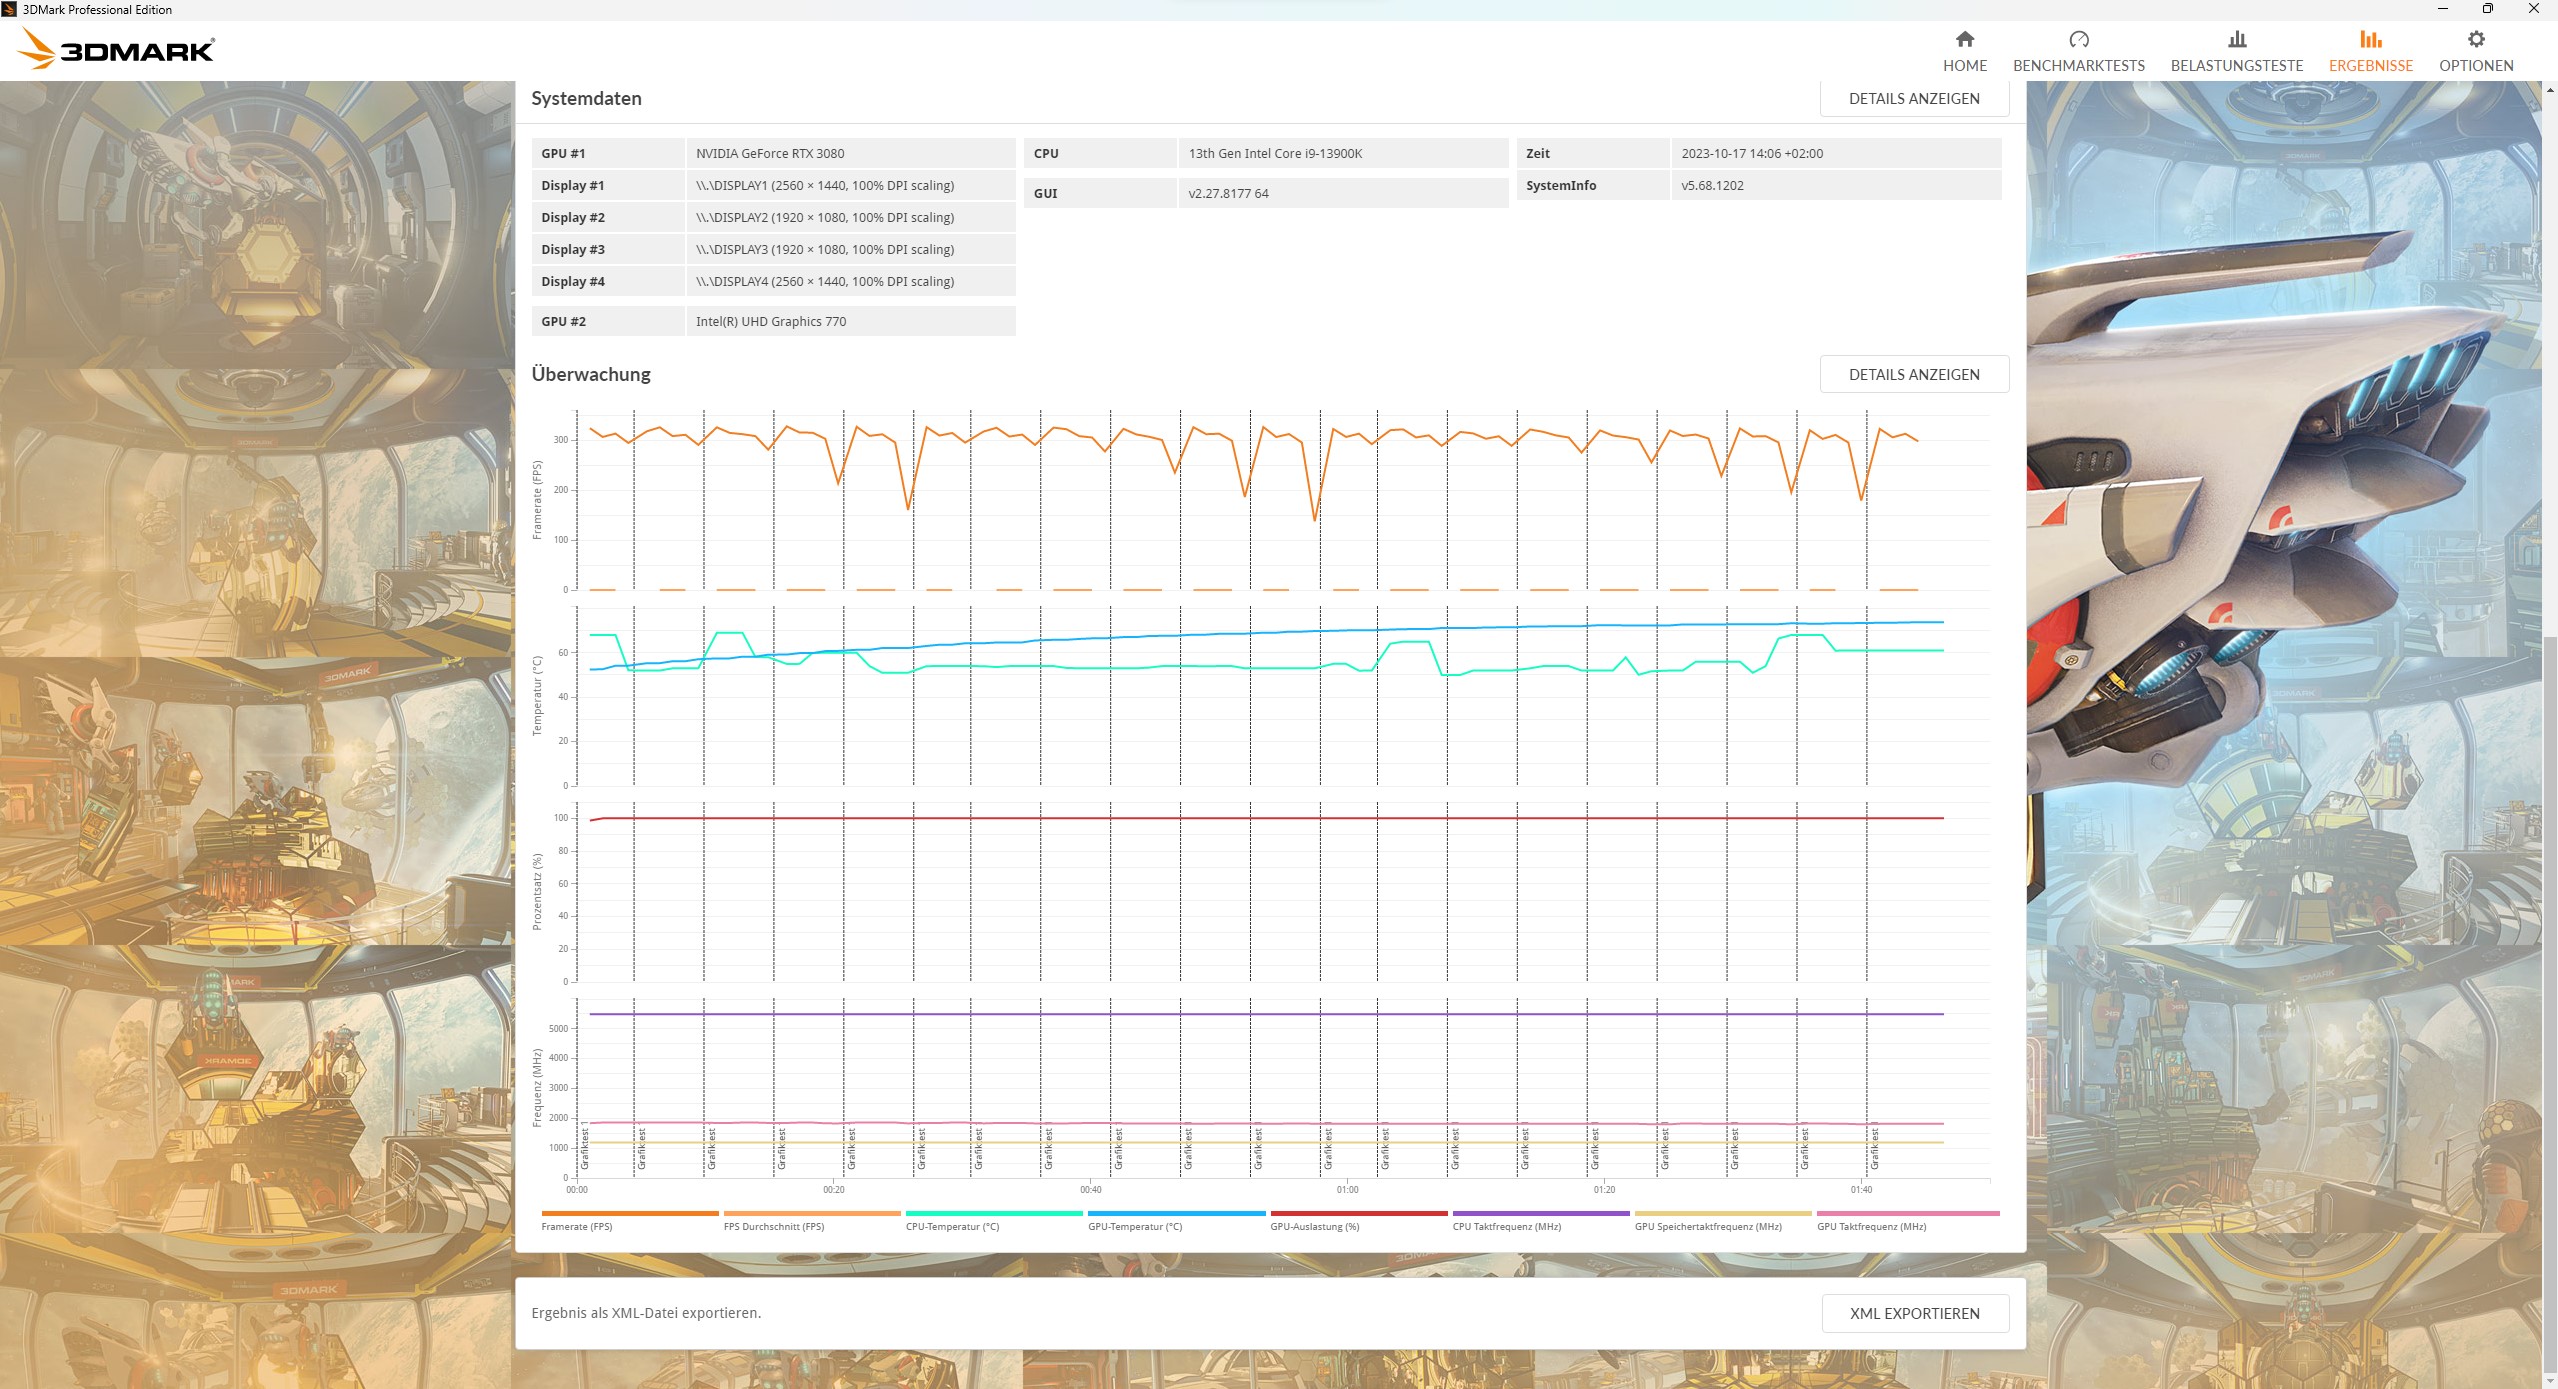Click the 3DMark logo

pos(117,50)
